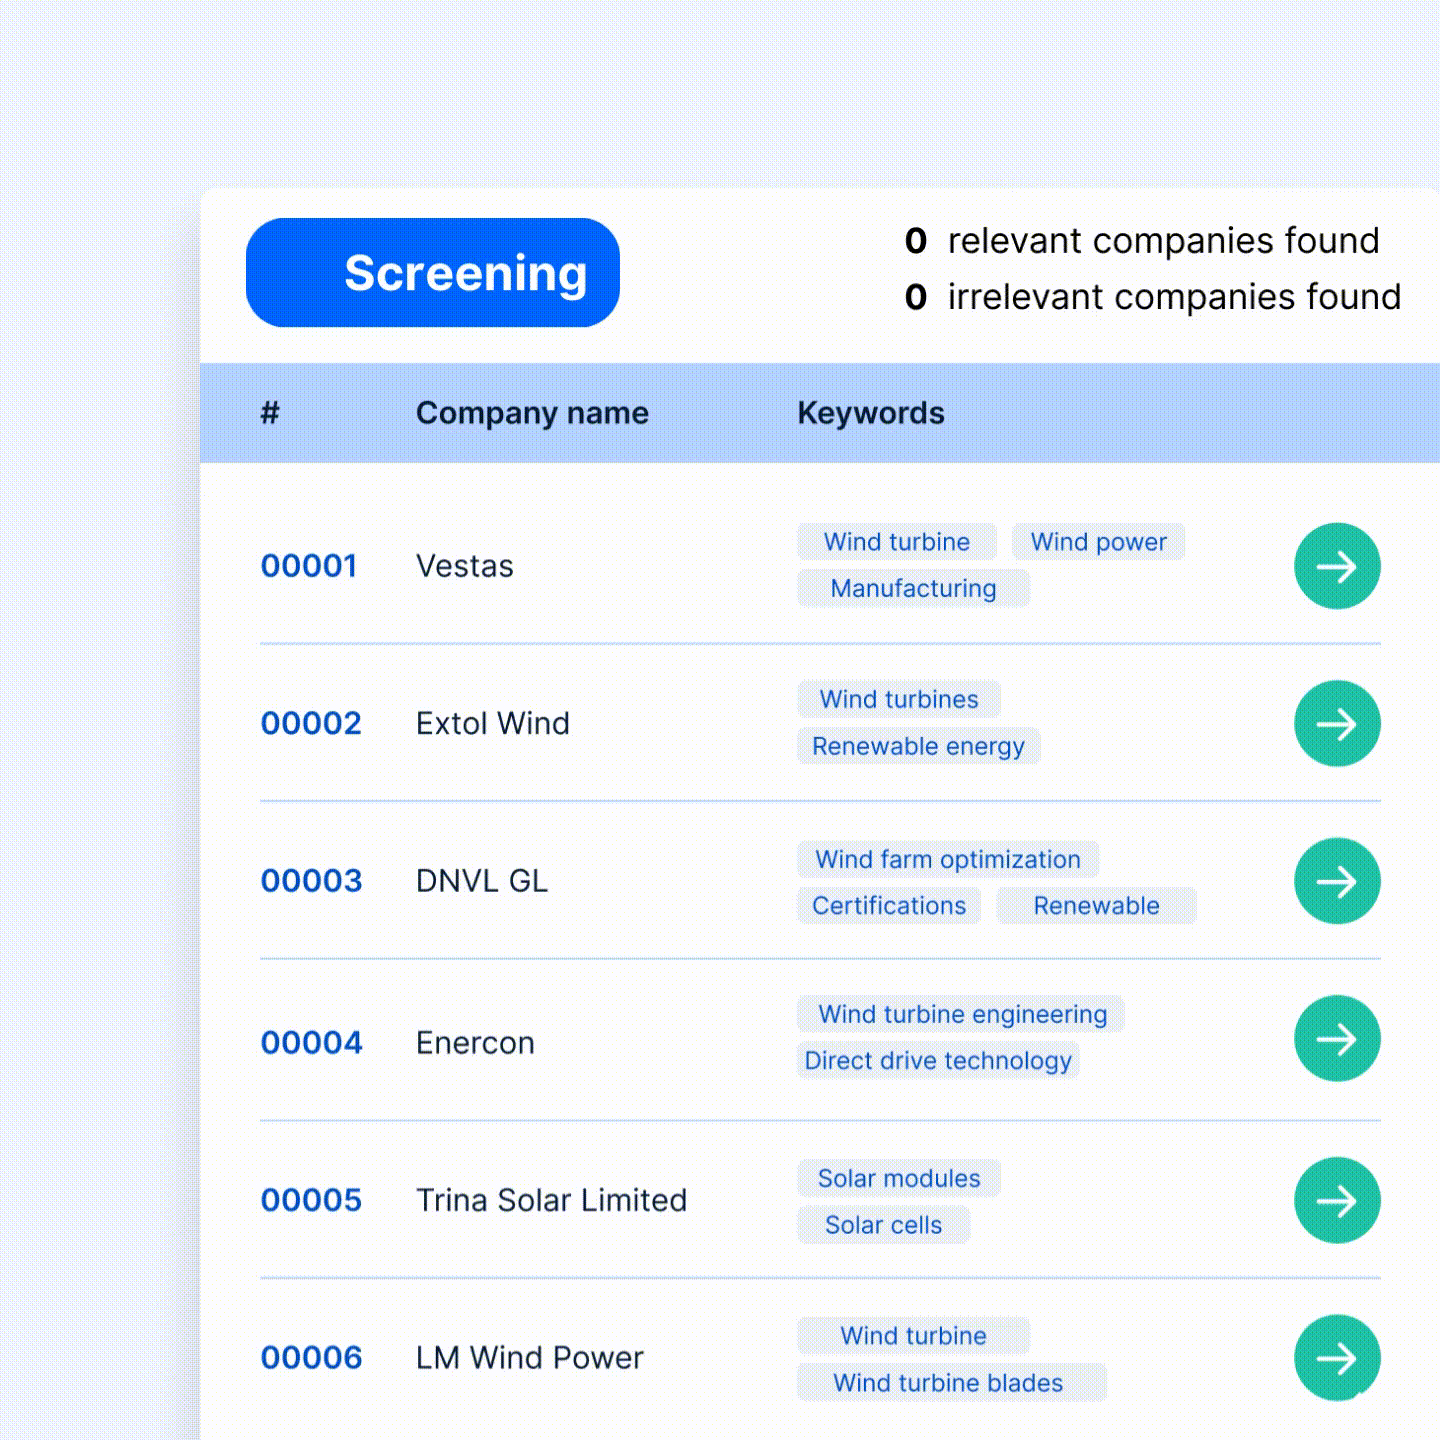Screen dimensions: 1440x1440
Task: Open Enercon row arrow icon
Action: [x=1337, y=1038]
